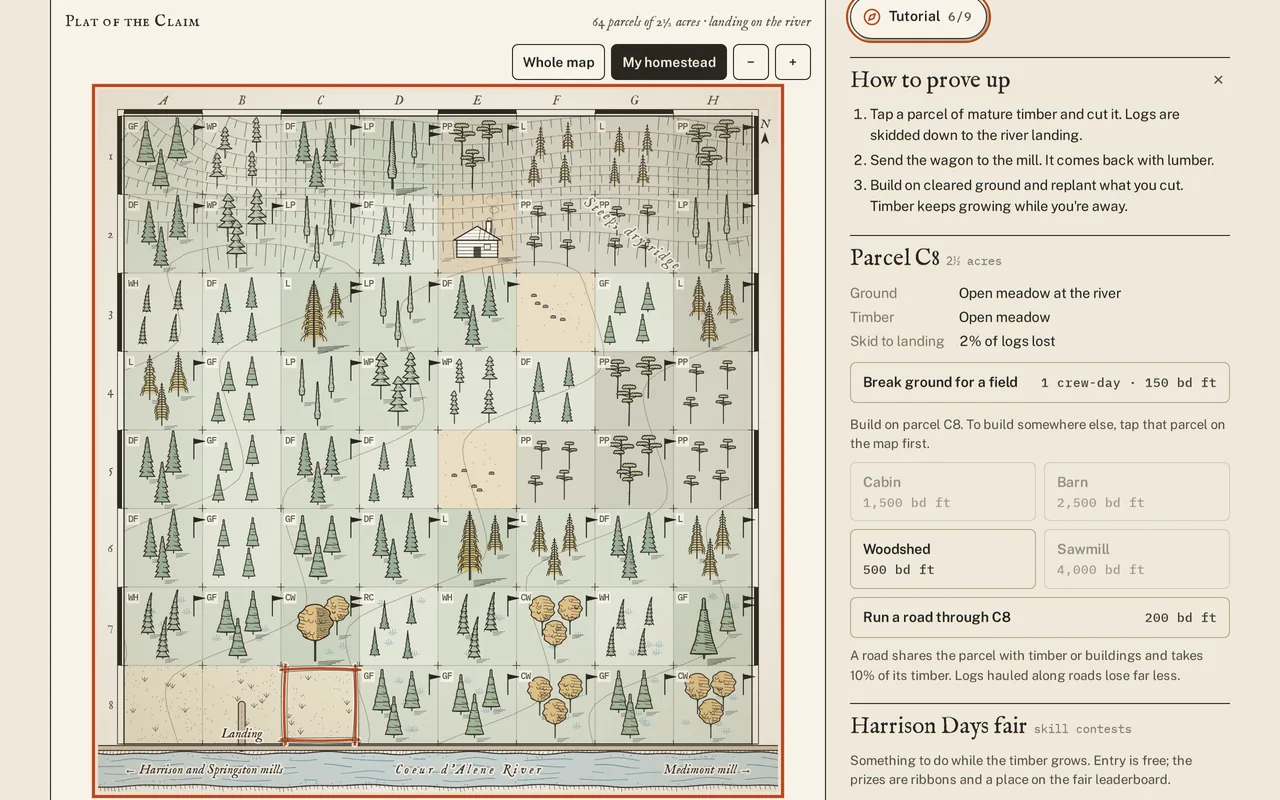The width and height of the screenshot is (1280, 800).
Task: Choose the Sawmill build option
Action: (x=1137, y=558)
